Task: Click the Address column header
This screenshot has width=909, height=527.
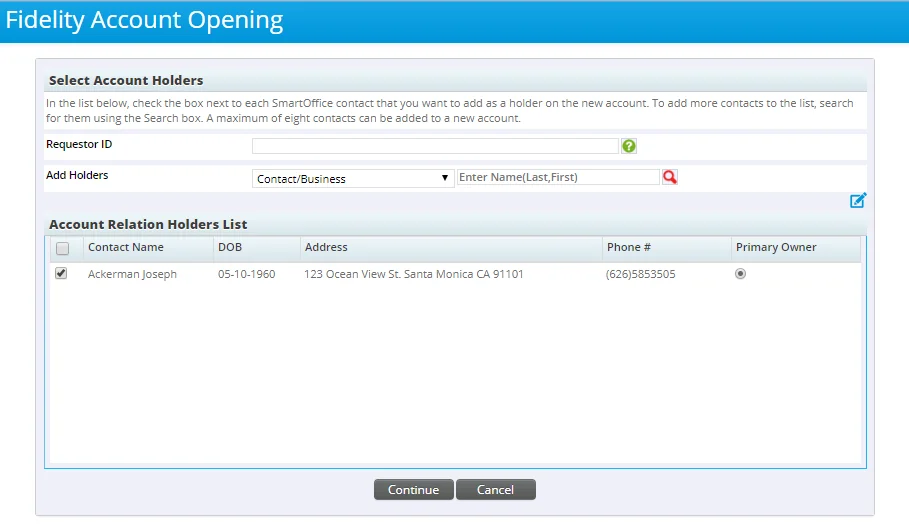Action: [x=326, y=248]
